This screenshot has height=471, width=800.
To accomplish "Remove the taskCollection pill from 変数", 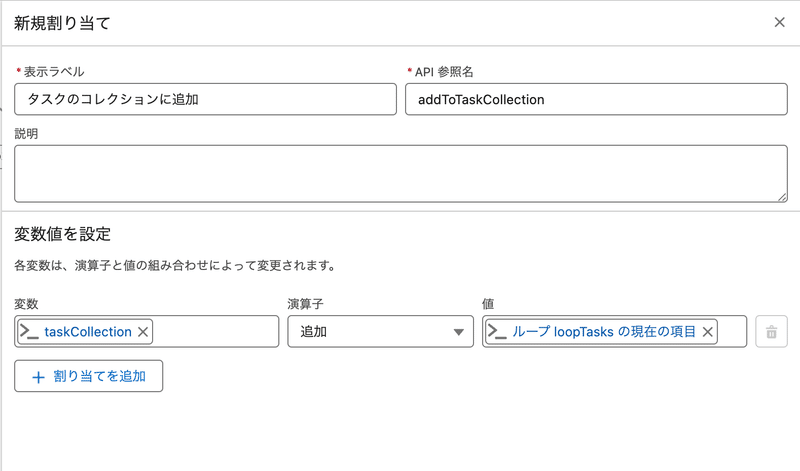I will tap(143, 332).
